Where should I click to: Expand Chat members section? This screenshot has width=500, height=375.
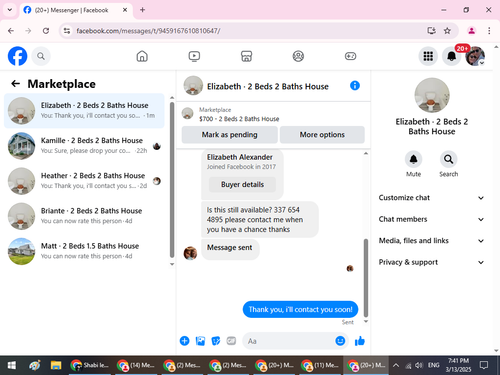(x=431, y=219)
